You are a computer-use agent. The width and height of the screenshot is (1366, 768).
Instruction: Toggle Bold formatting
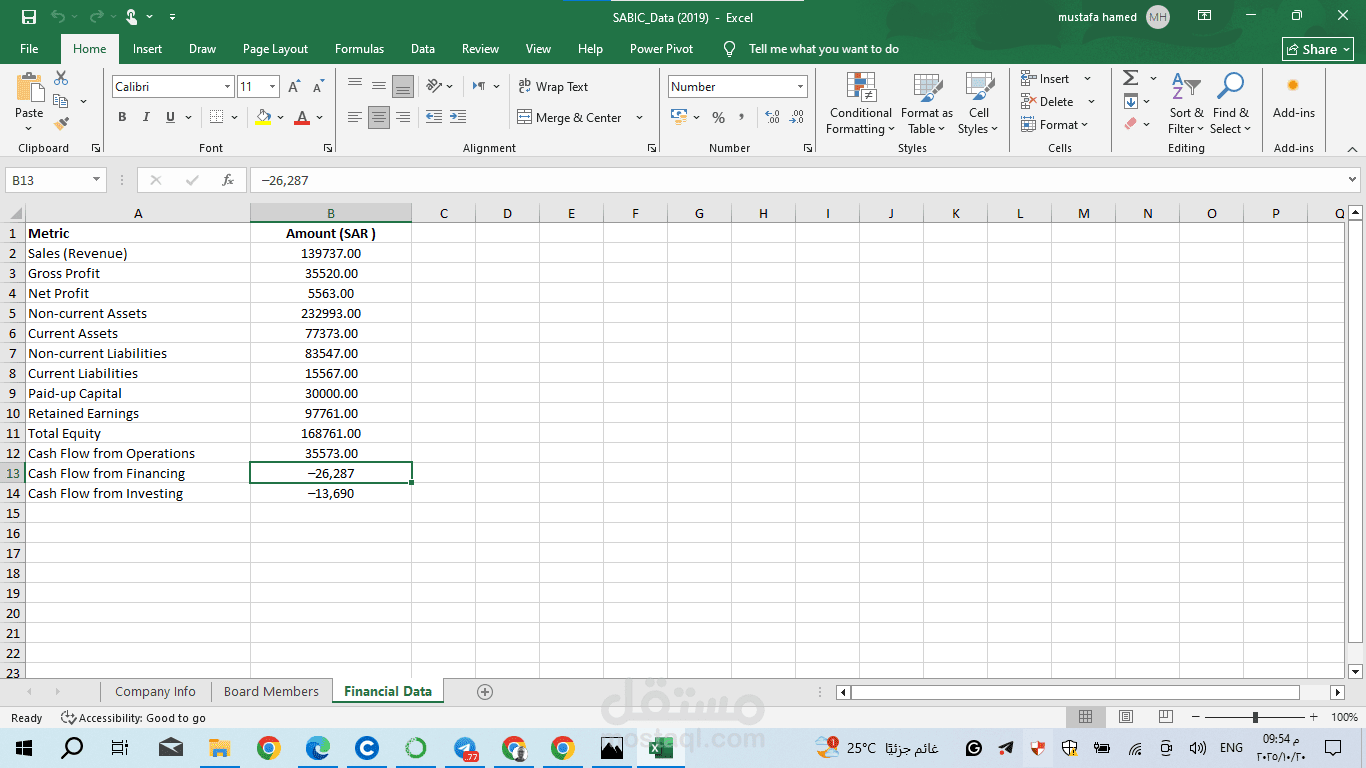click(x=122, y=117)
